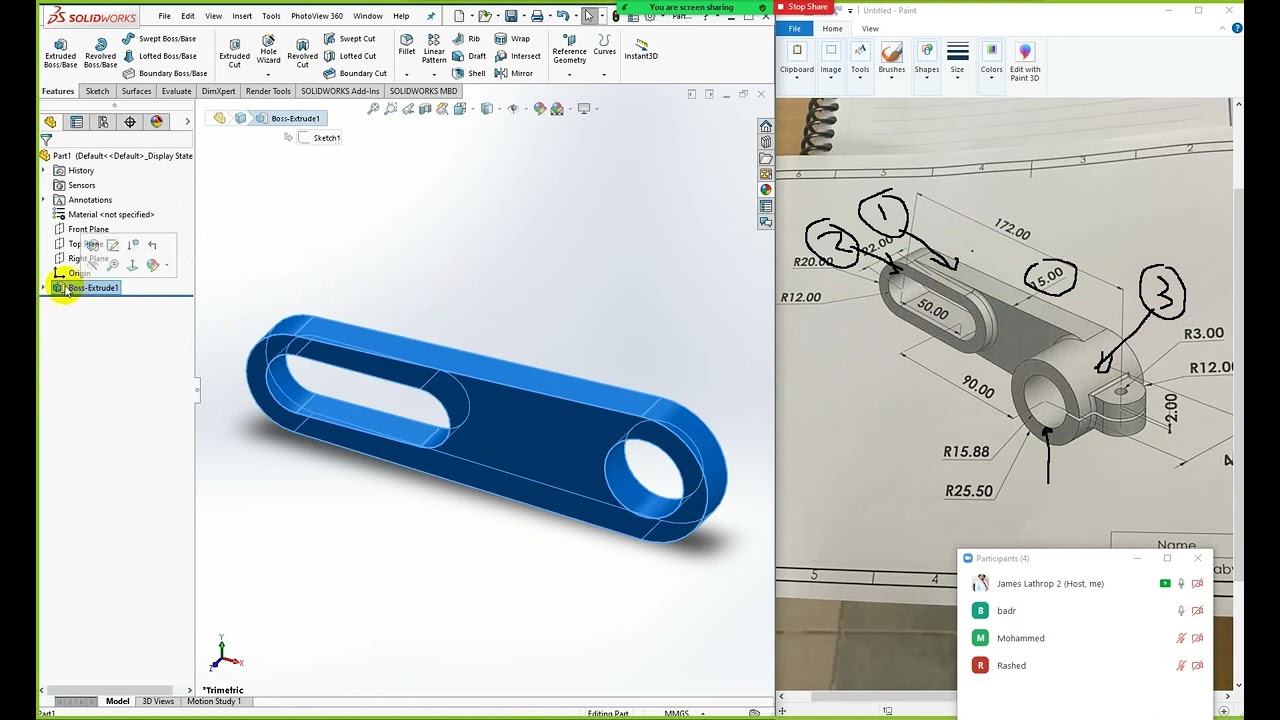Screen dimensions: 1280x720
Task: Click the Rib feature tool
Action: [466, 39]
